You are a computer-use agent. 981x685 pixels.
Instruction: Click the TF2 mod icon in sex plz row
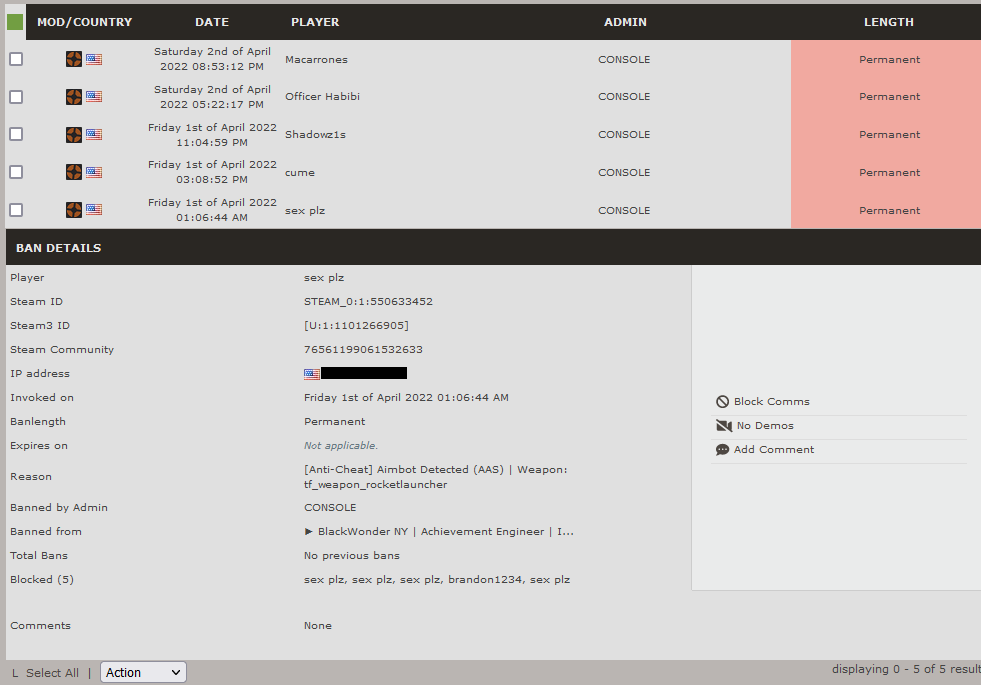(x=74, y=210)
